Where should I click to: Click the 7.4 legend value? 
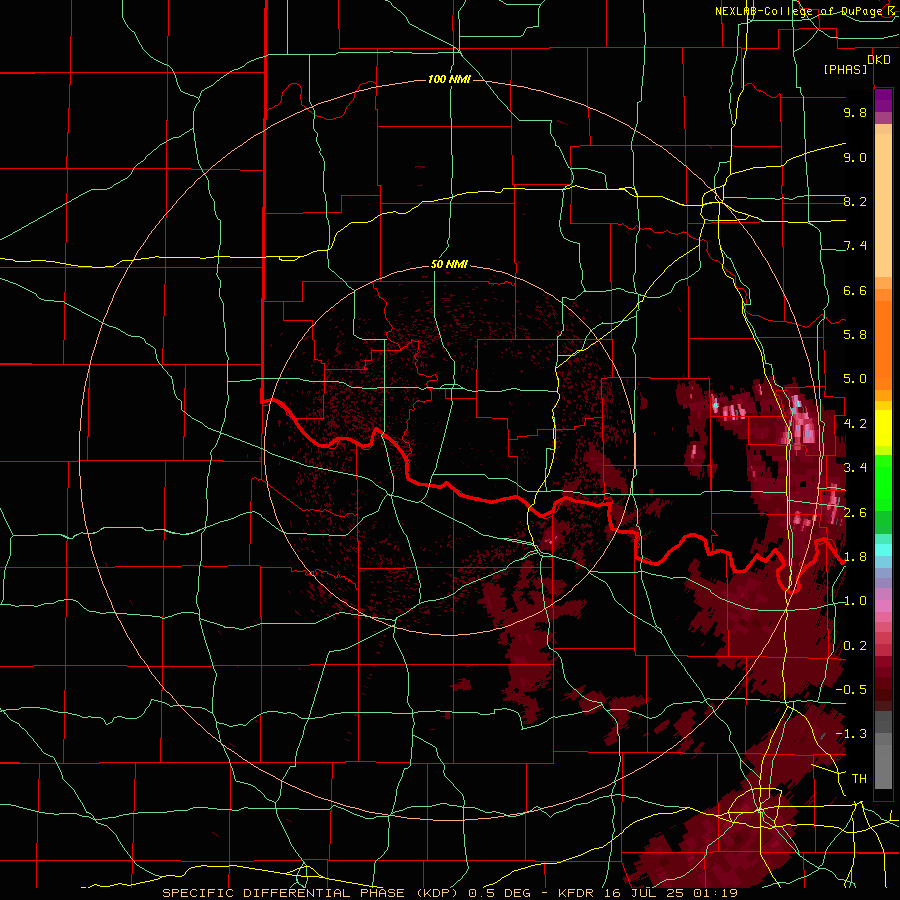[x=855, y=246]
